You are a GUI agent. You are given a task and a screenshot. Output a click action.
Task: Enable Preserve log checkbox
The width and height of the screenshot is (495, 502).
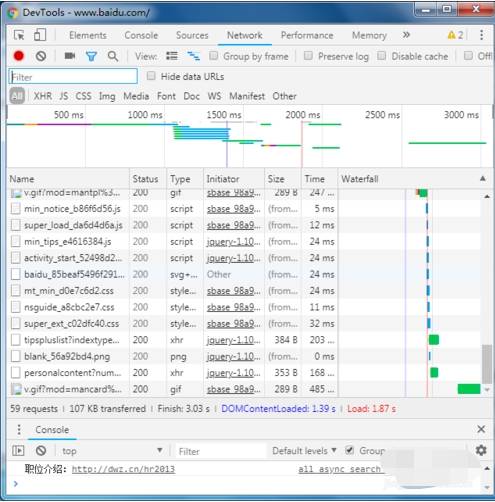coord(308,56)
